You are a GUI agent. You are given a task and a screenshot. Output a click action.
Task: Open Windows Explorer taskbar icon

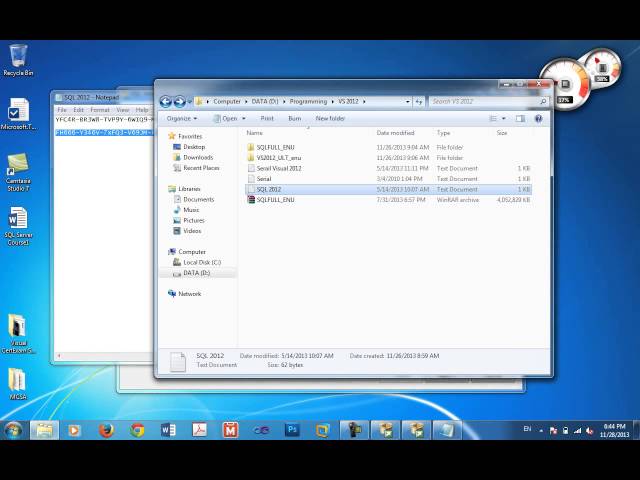pos(44,430)
